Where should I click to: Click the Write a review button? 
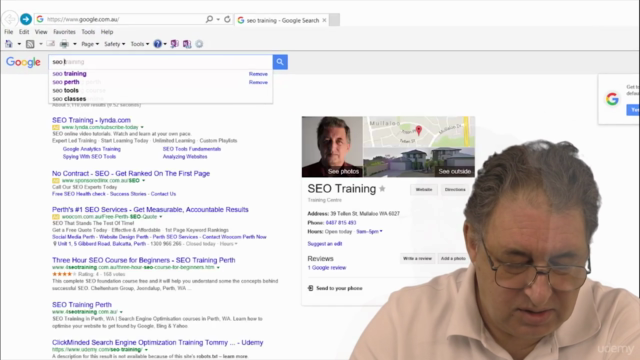[417, 258]
